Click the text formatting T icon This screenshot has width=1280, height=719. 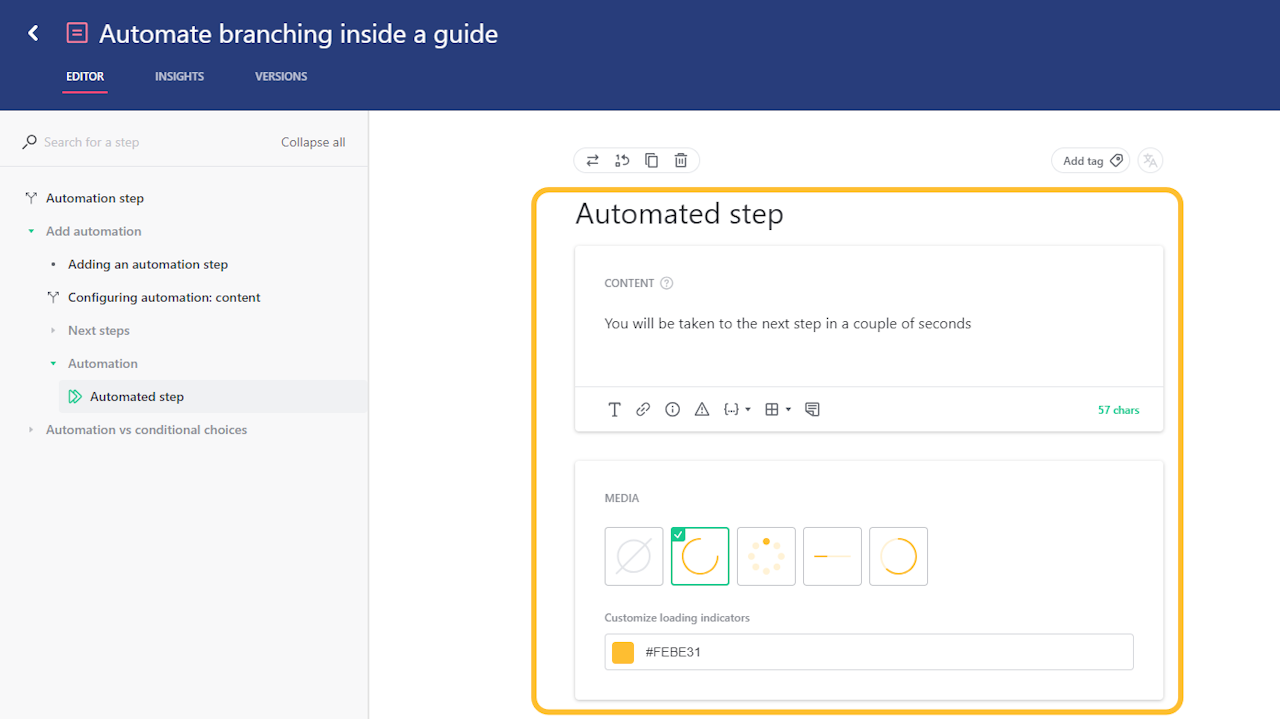pyautogui.click(x=614, y=409)
